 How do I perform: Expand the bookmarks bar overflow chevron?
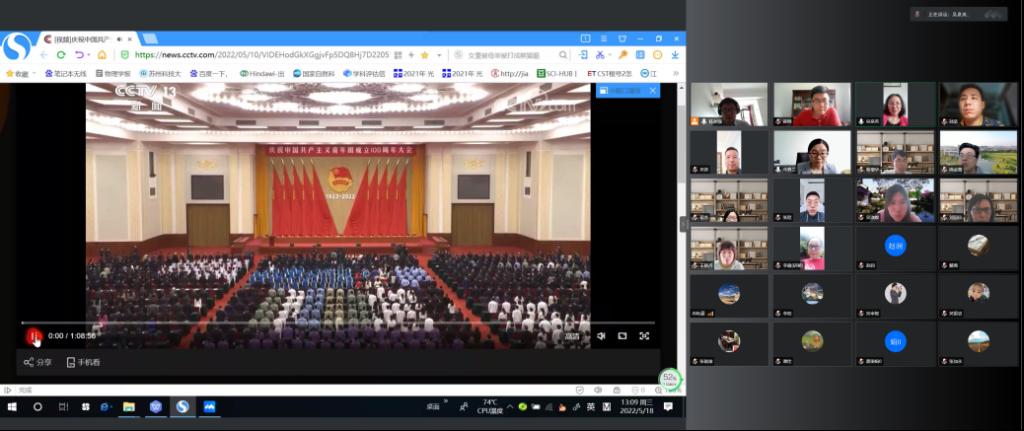point(675,74)
